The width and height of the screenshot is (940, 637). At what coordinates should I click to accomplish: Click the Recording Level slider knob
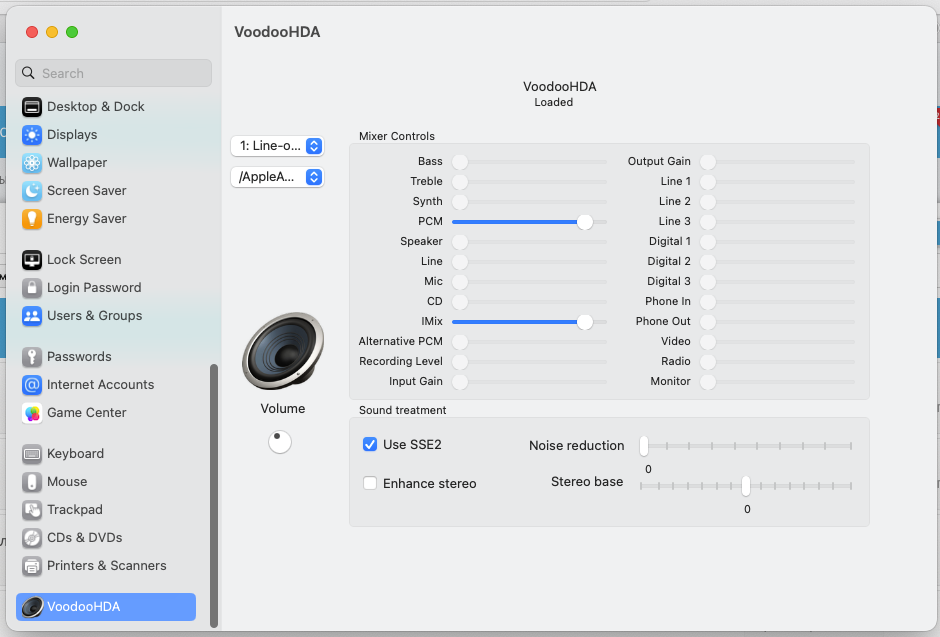tap(460, 362)
